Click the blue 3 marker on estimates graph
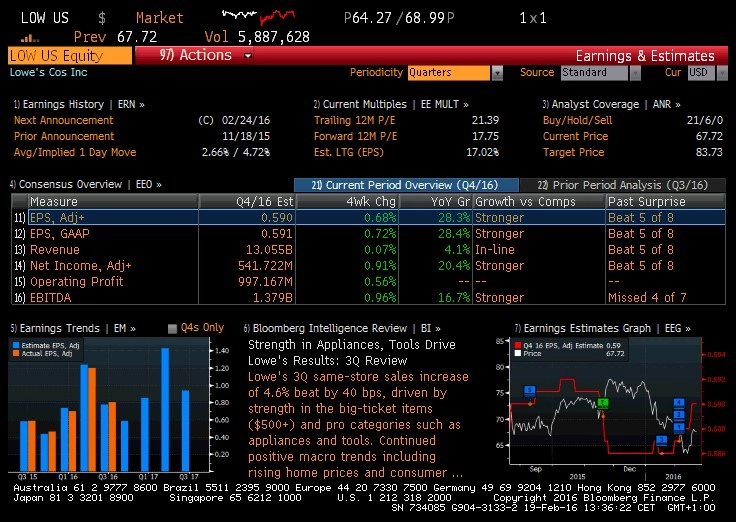The height and width of the screenshot is (522, 736). tap(661, 440)
